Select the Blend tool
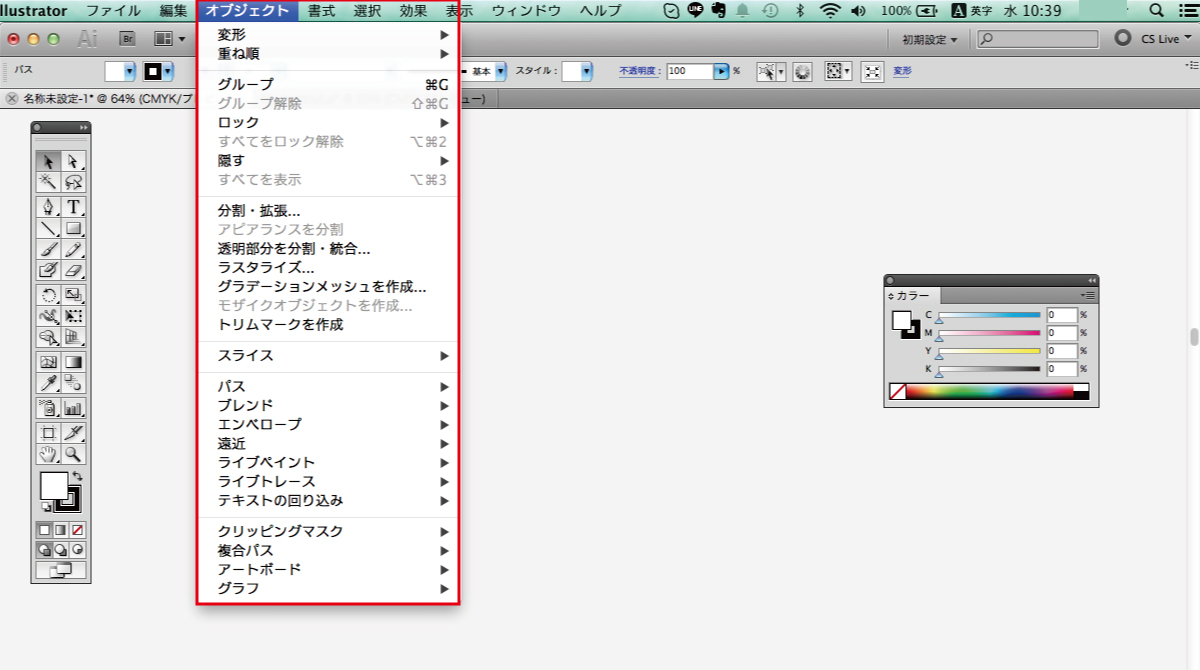Viewport: 1200px width, 670px height. (x=73, y=383)
